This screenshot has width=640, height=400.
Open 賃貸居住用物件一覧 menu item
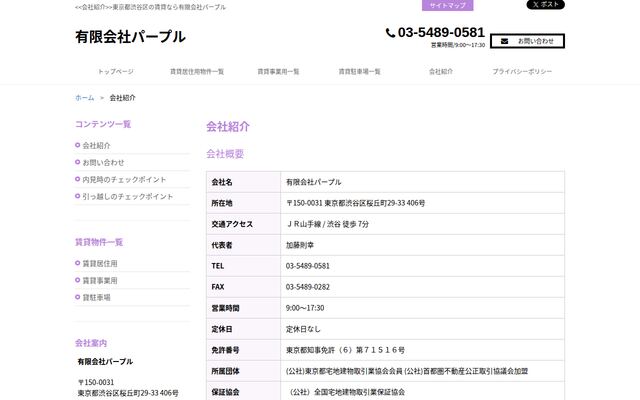point(197,71)
